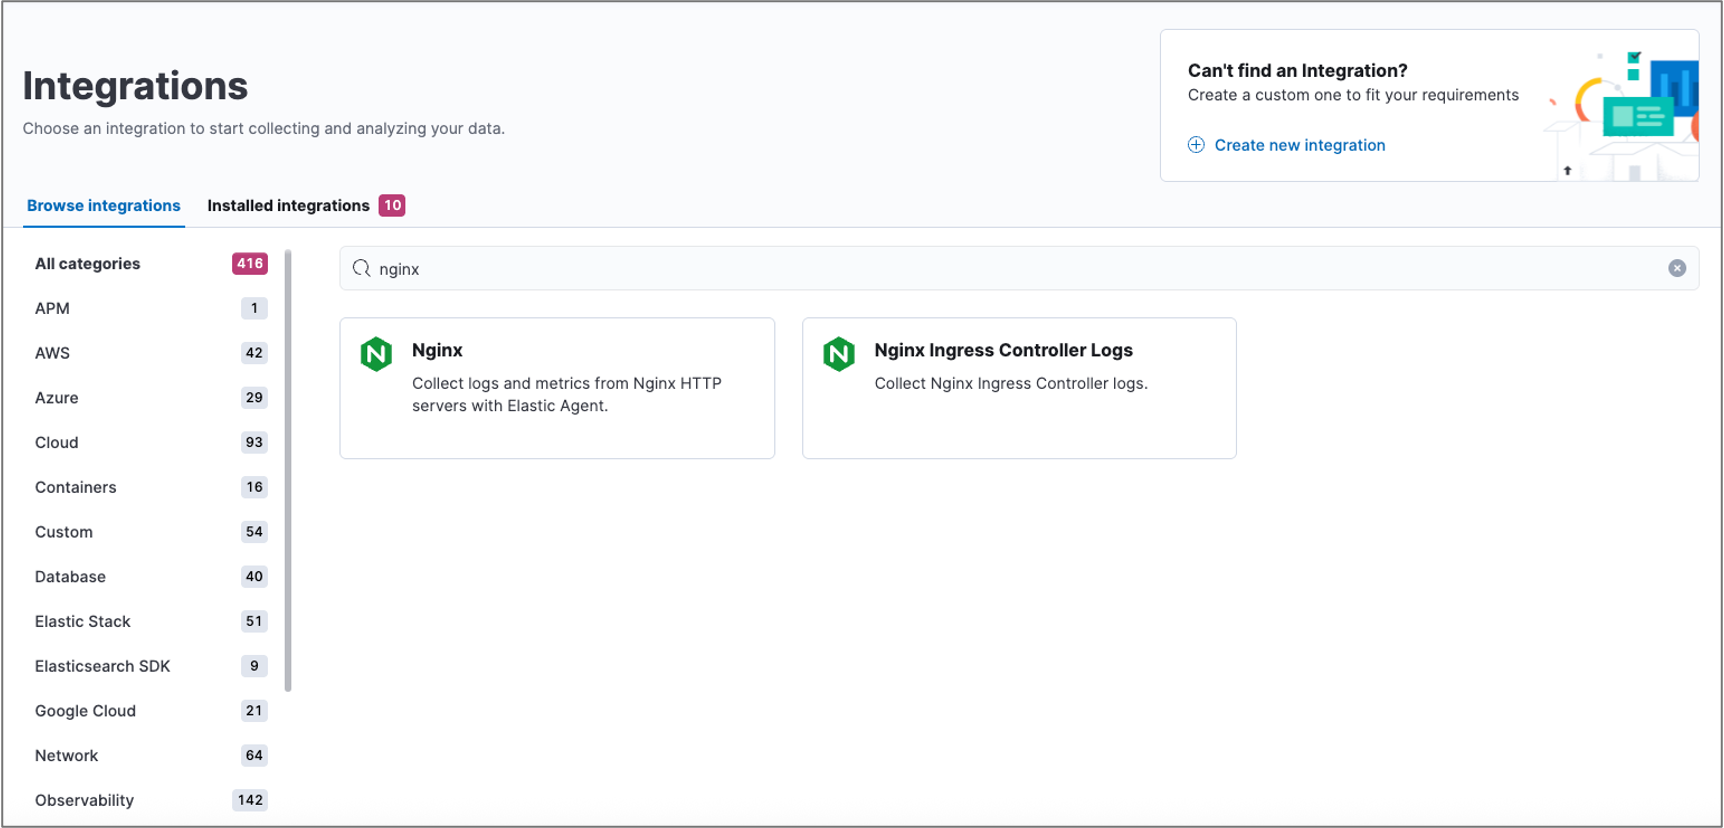Click the 54 count badge for Custom
The height and width of the screenshot is (828, 1724).
tap(254, 532)
